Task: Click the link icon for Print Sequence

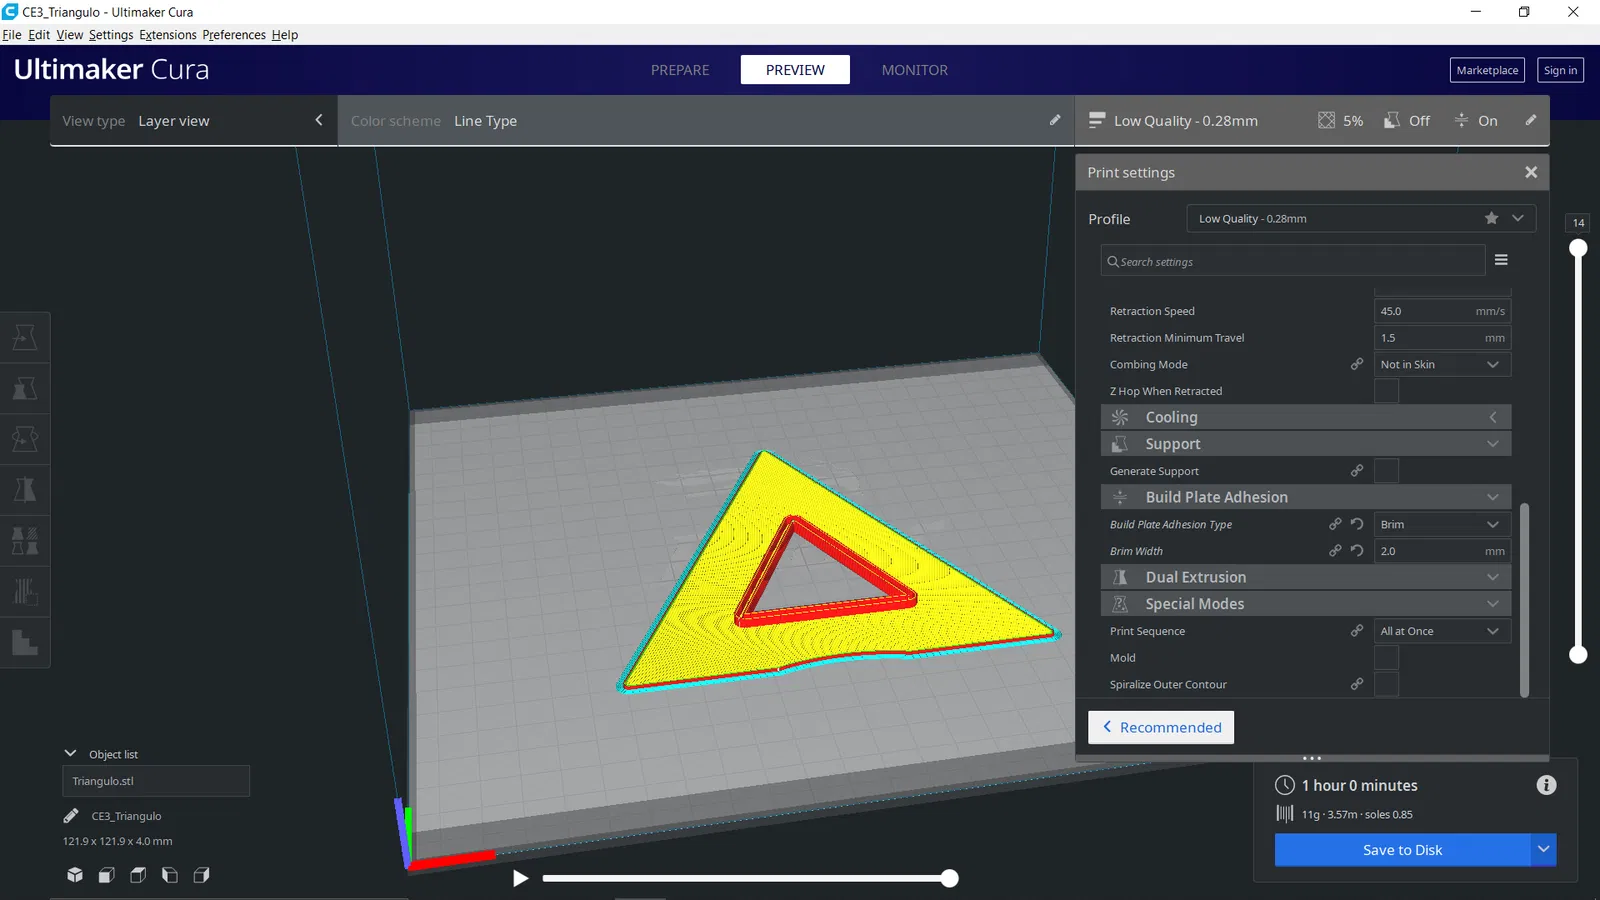Action: click(x=1357, y=631)
